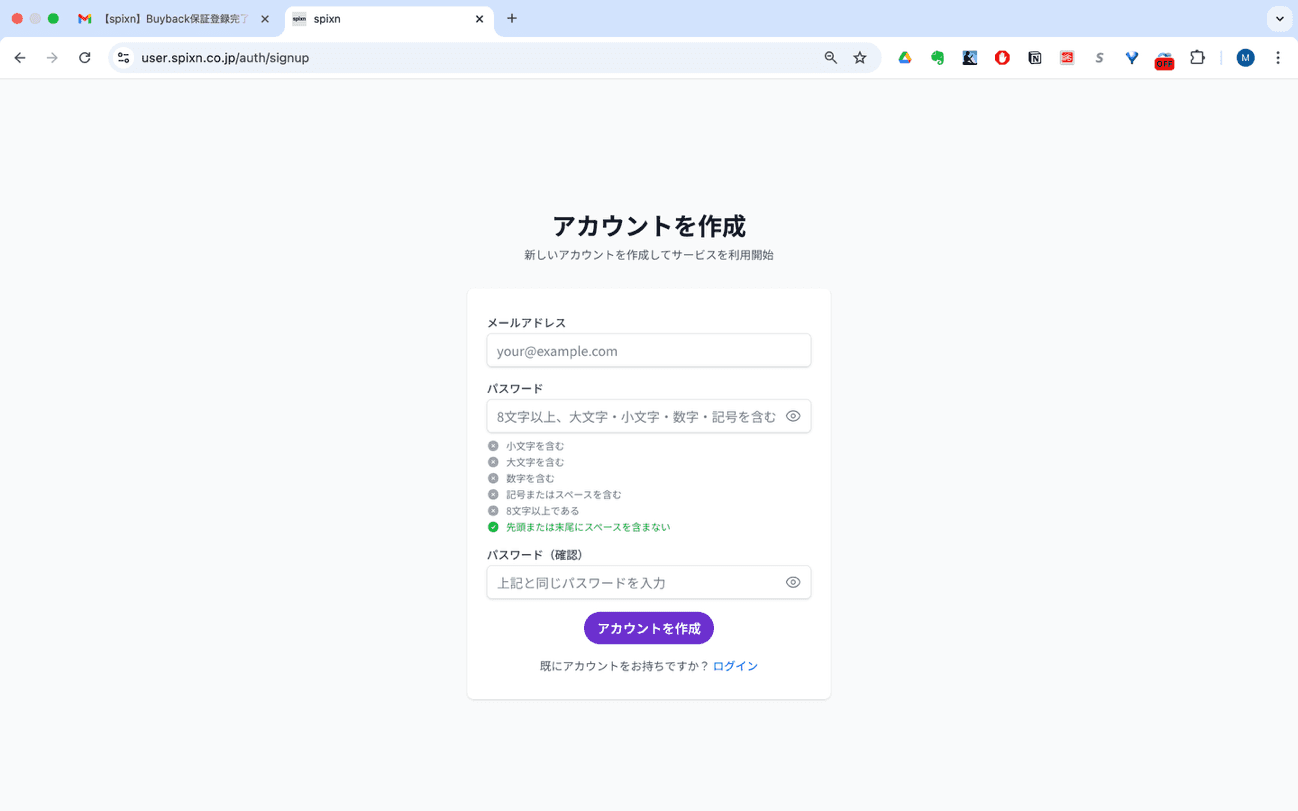Click the アカウントを作成 button

coord(649,628)
